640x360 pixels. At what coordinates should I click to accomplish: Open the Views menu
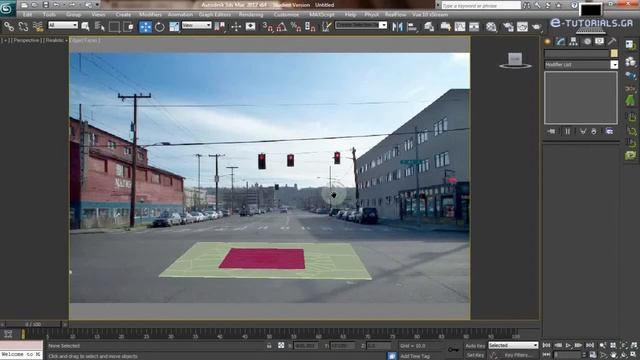click(x=98, y=15)
